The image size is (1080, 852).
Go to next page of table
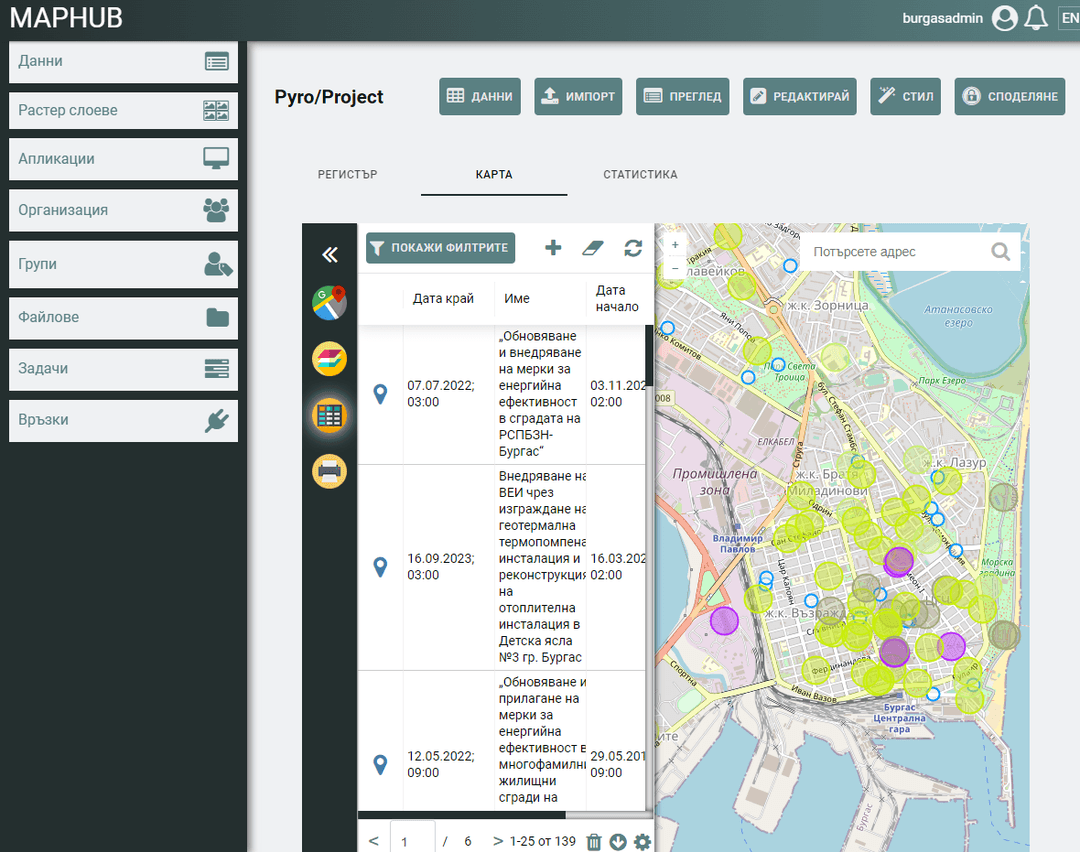click(x=498, y=841)
